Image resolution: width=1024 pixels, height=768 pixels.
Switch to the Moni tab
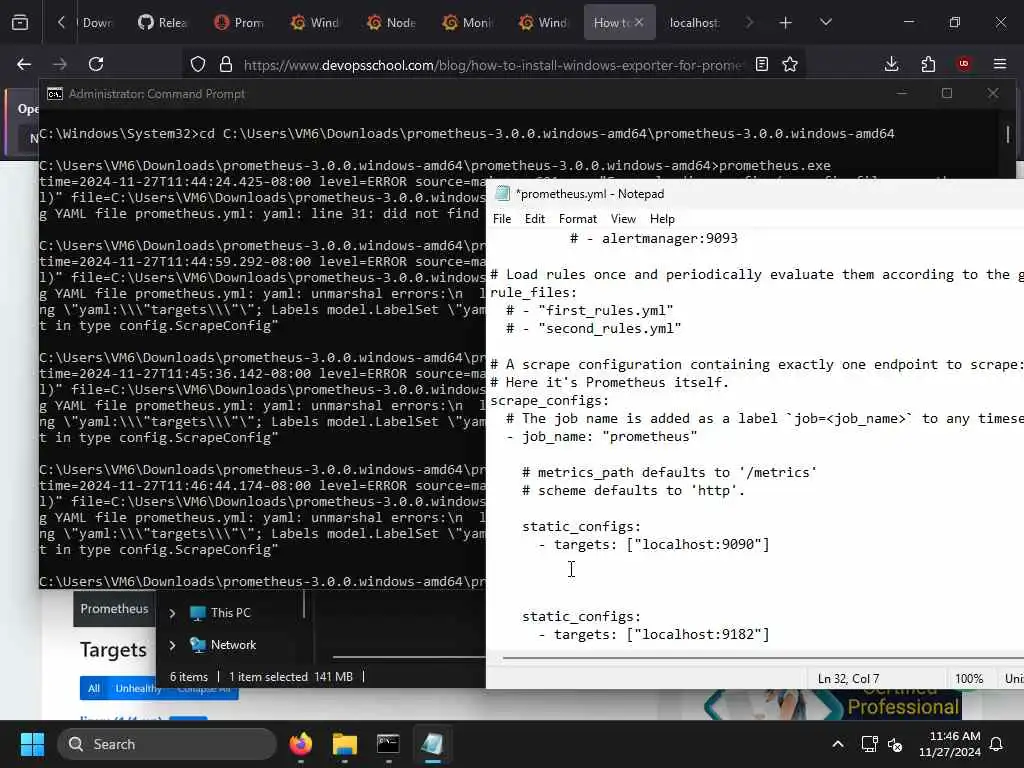[468, 23]
